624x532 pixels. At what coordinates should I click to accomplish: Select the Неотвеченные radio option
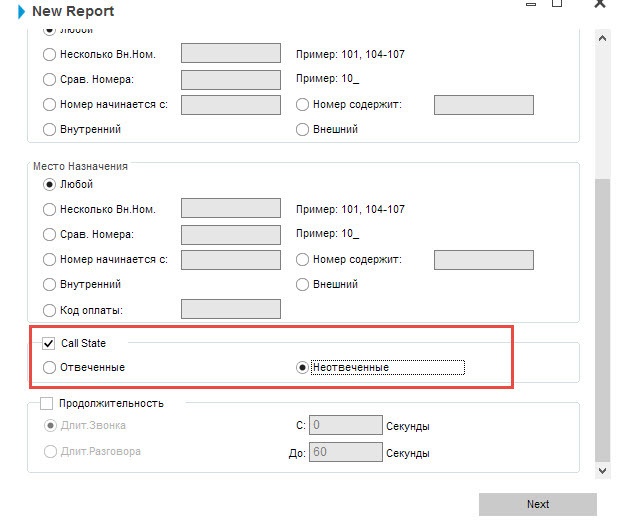click(303, 367)
